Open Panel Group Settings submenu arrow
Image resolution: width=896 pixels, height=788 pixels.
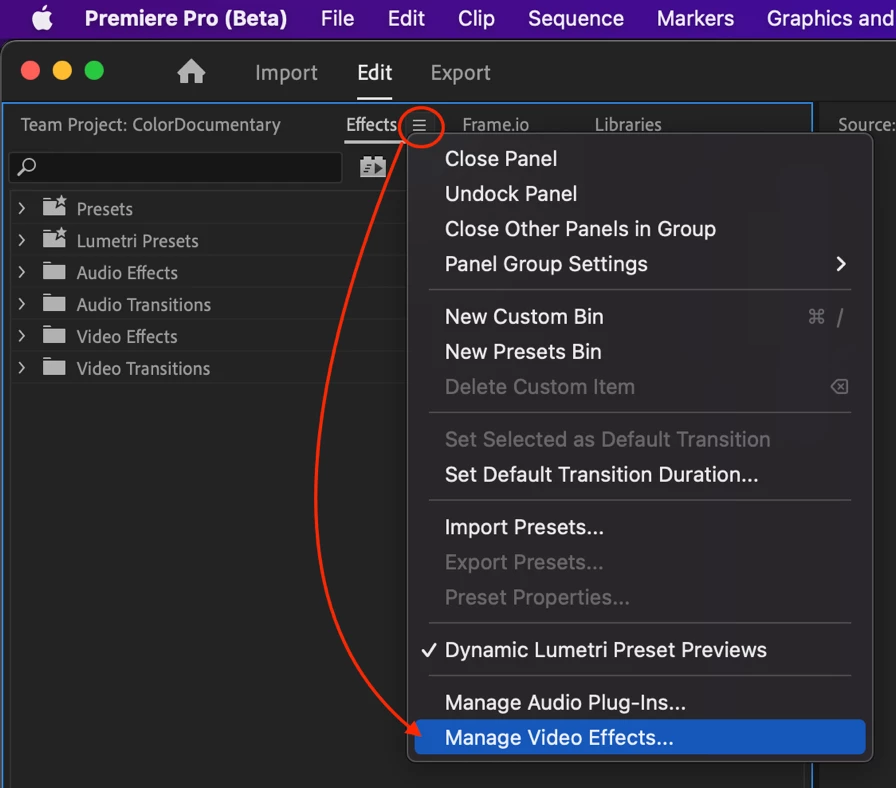click(x=841, y=264)
